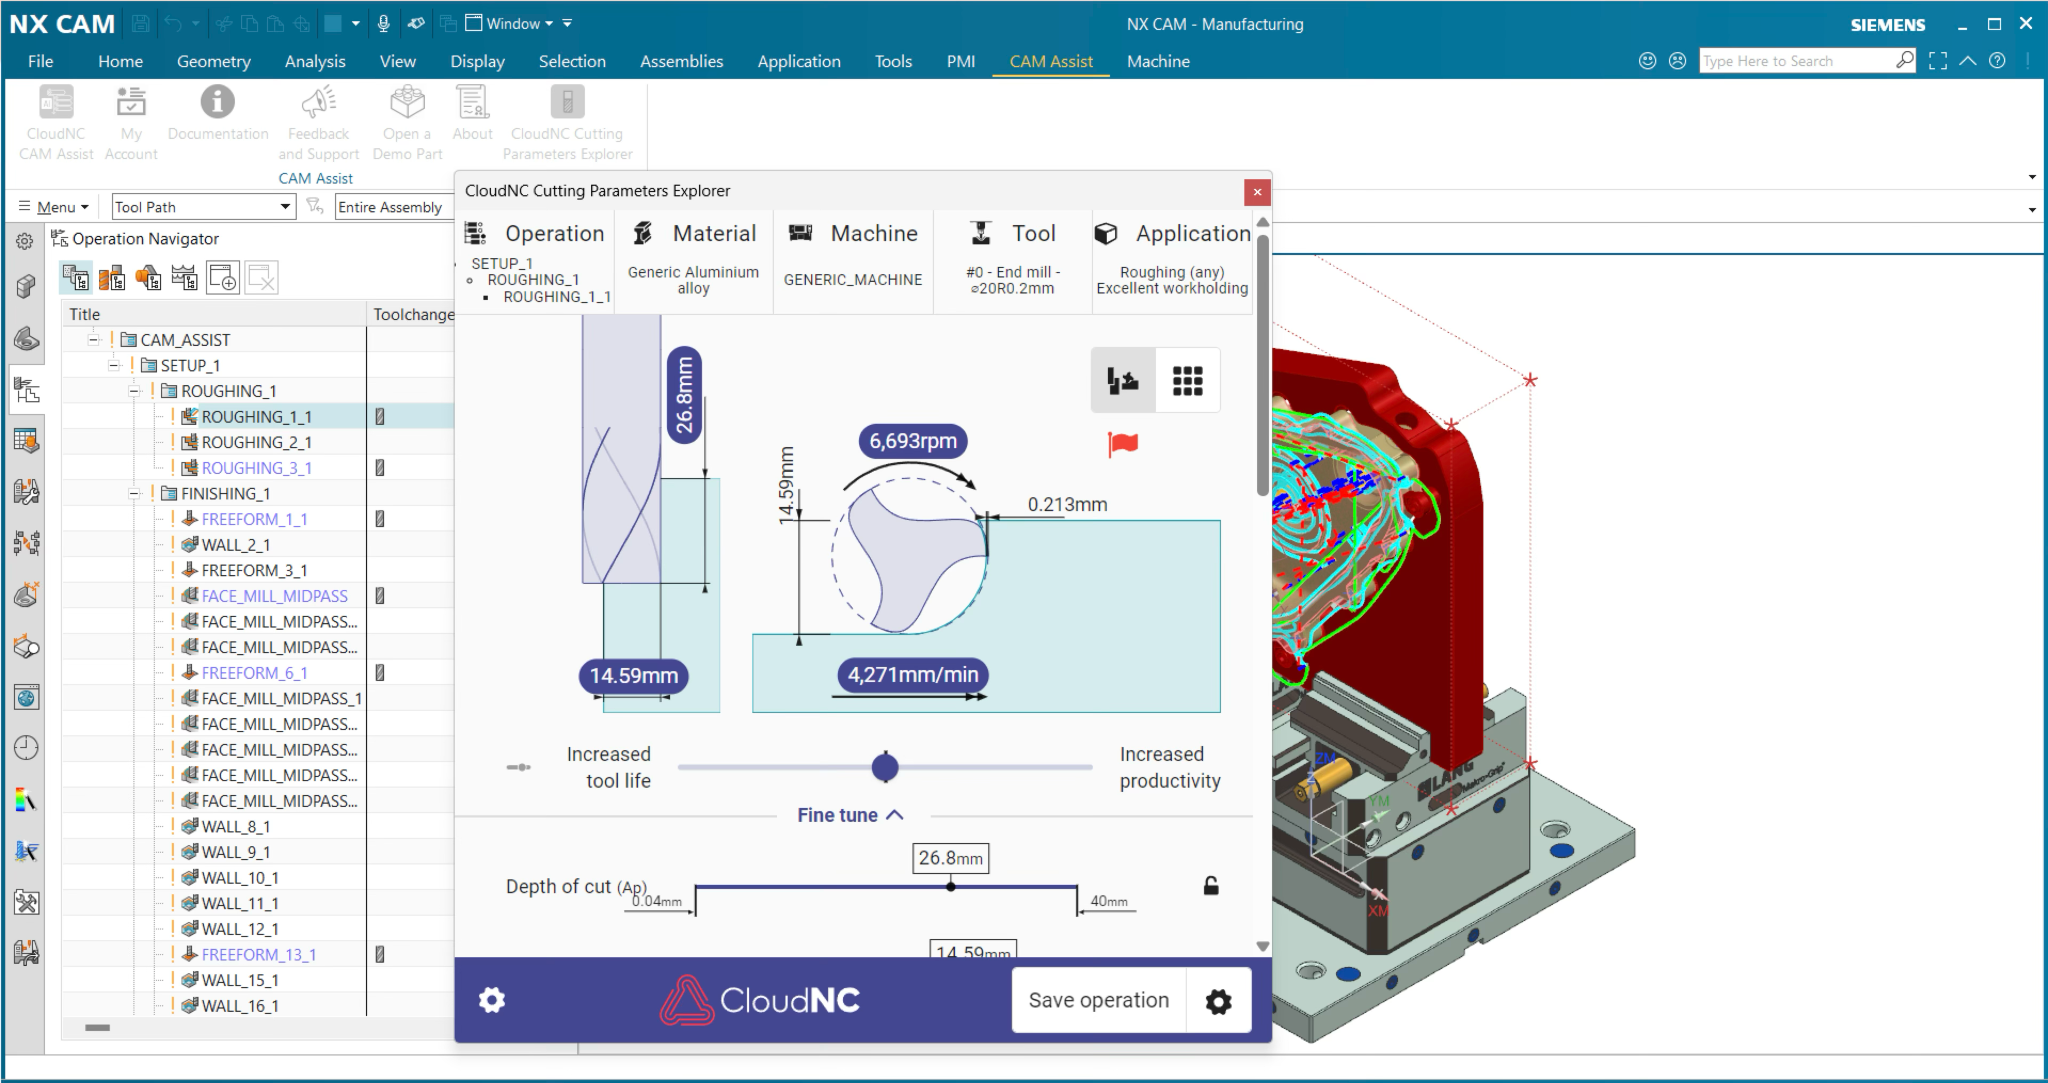Viewport: 2048px width, 1083px height.
Task: Switch to the Geometry tab
Action: click(214, 61)
